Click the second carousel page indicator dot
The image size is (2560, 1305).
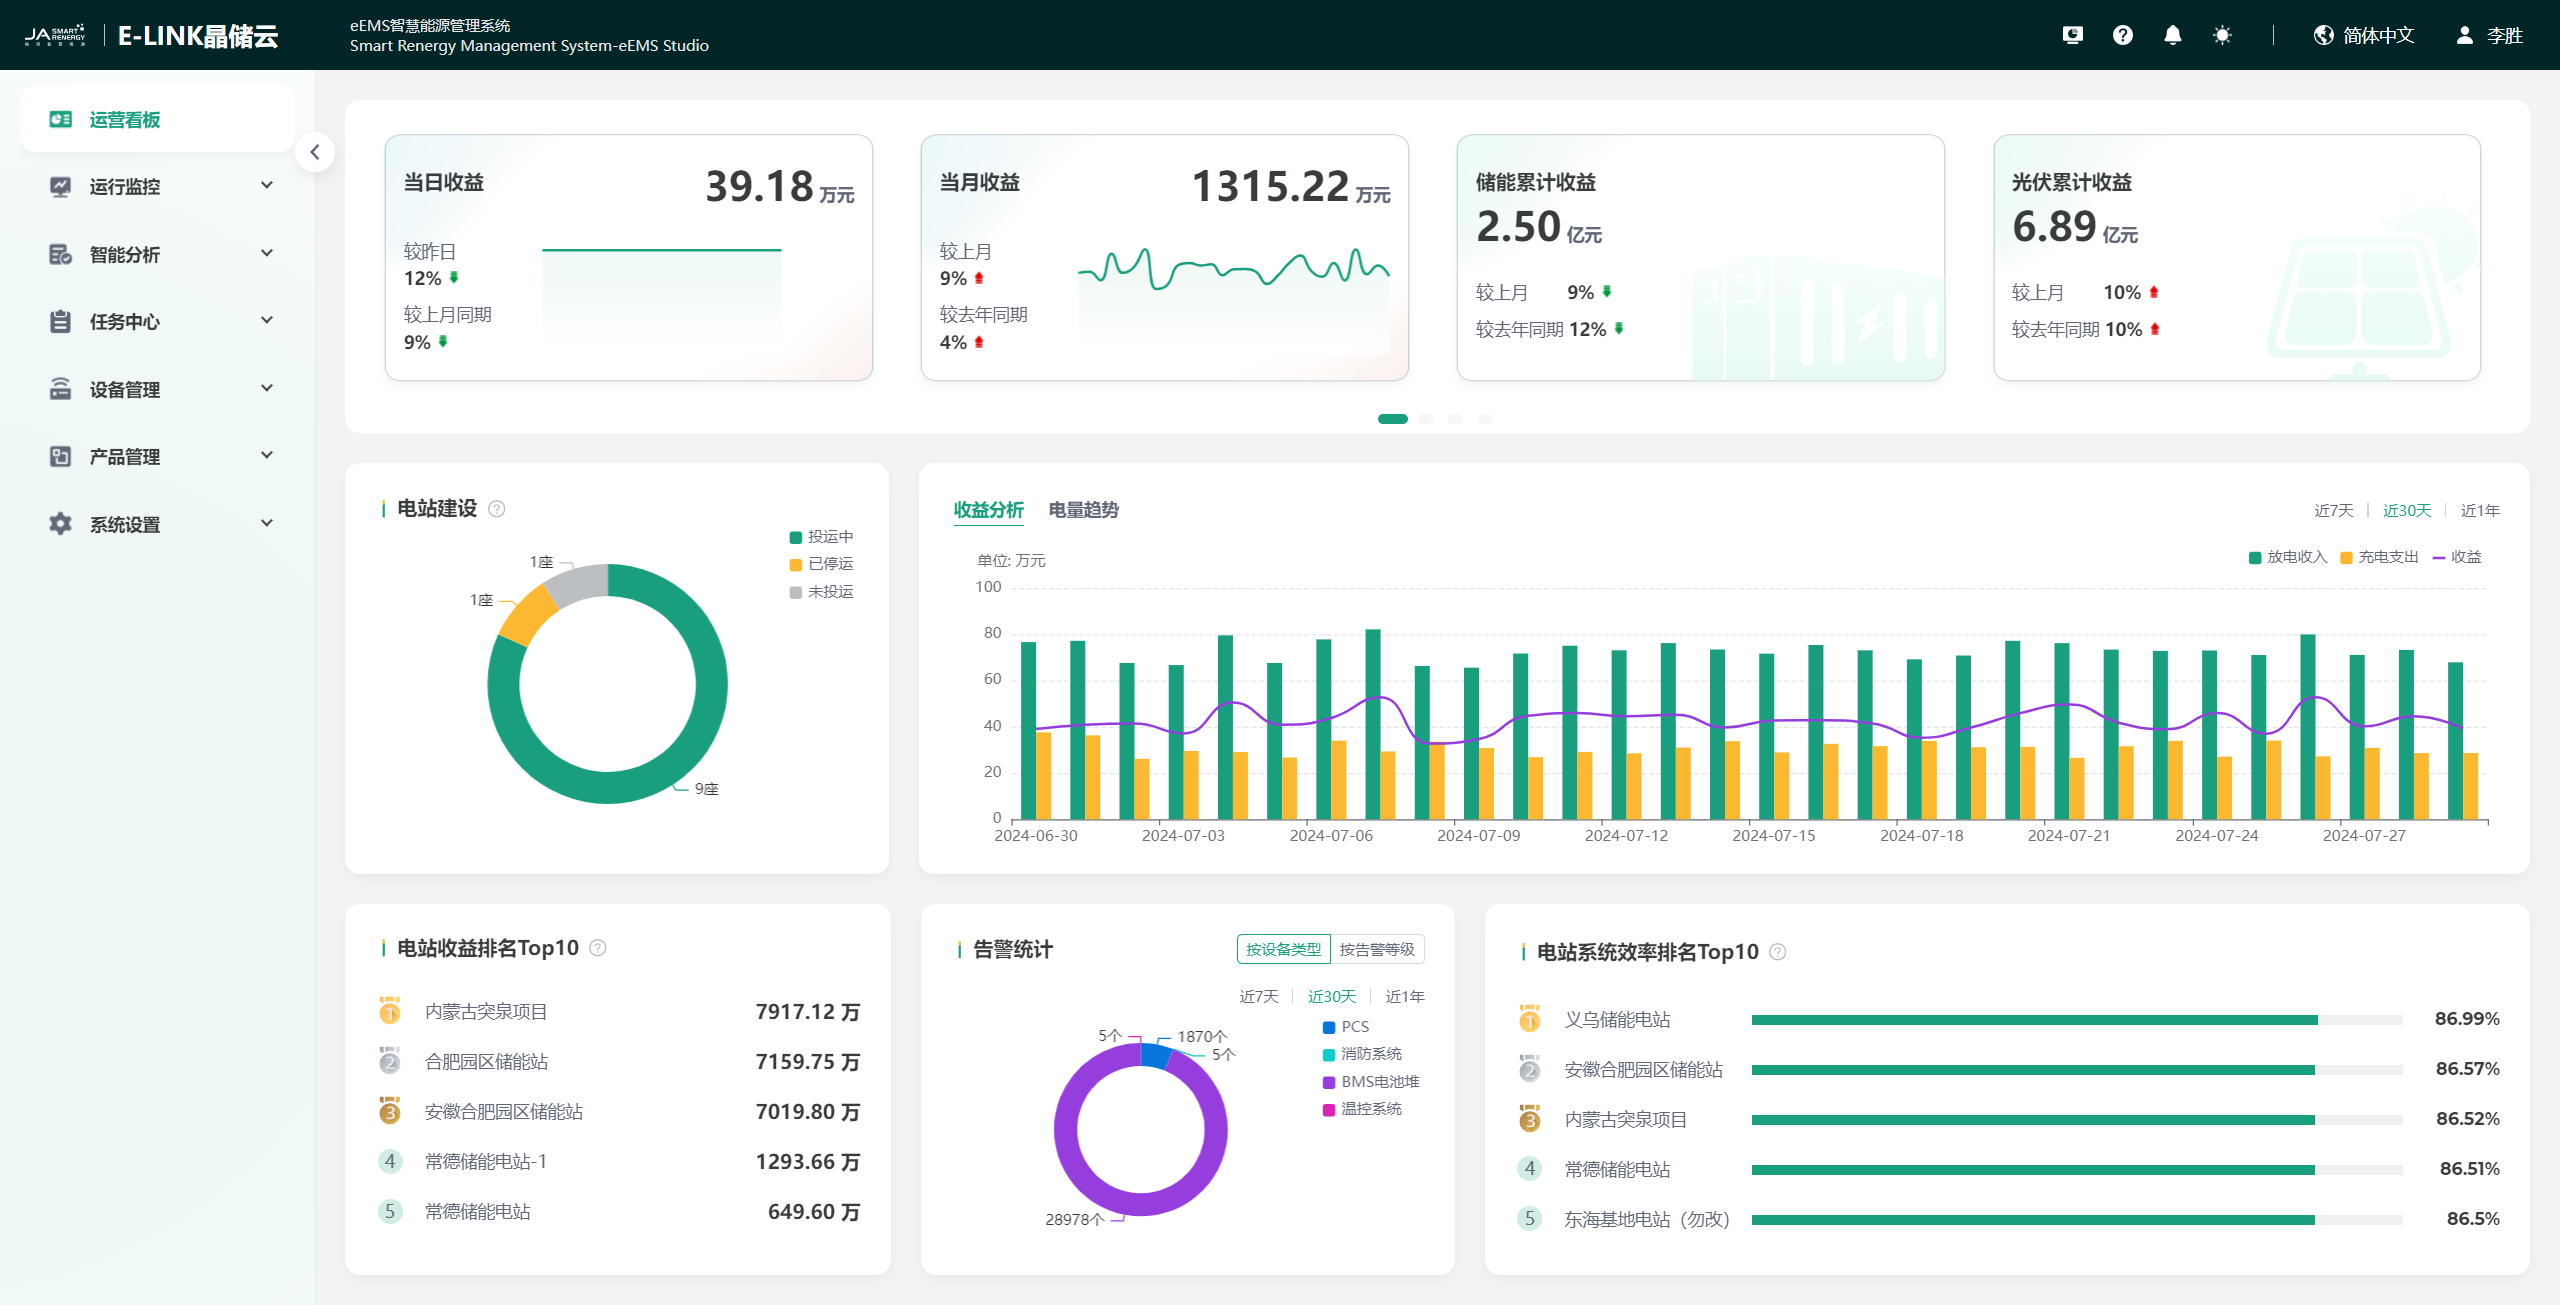[1426, 419]
